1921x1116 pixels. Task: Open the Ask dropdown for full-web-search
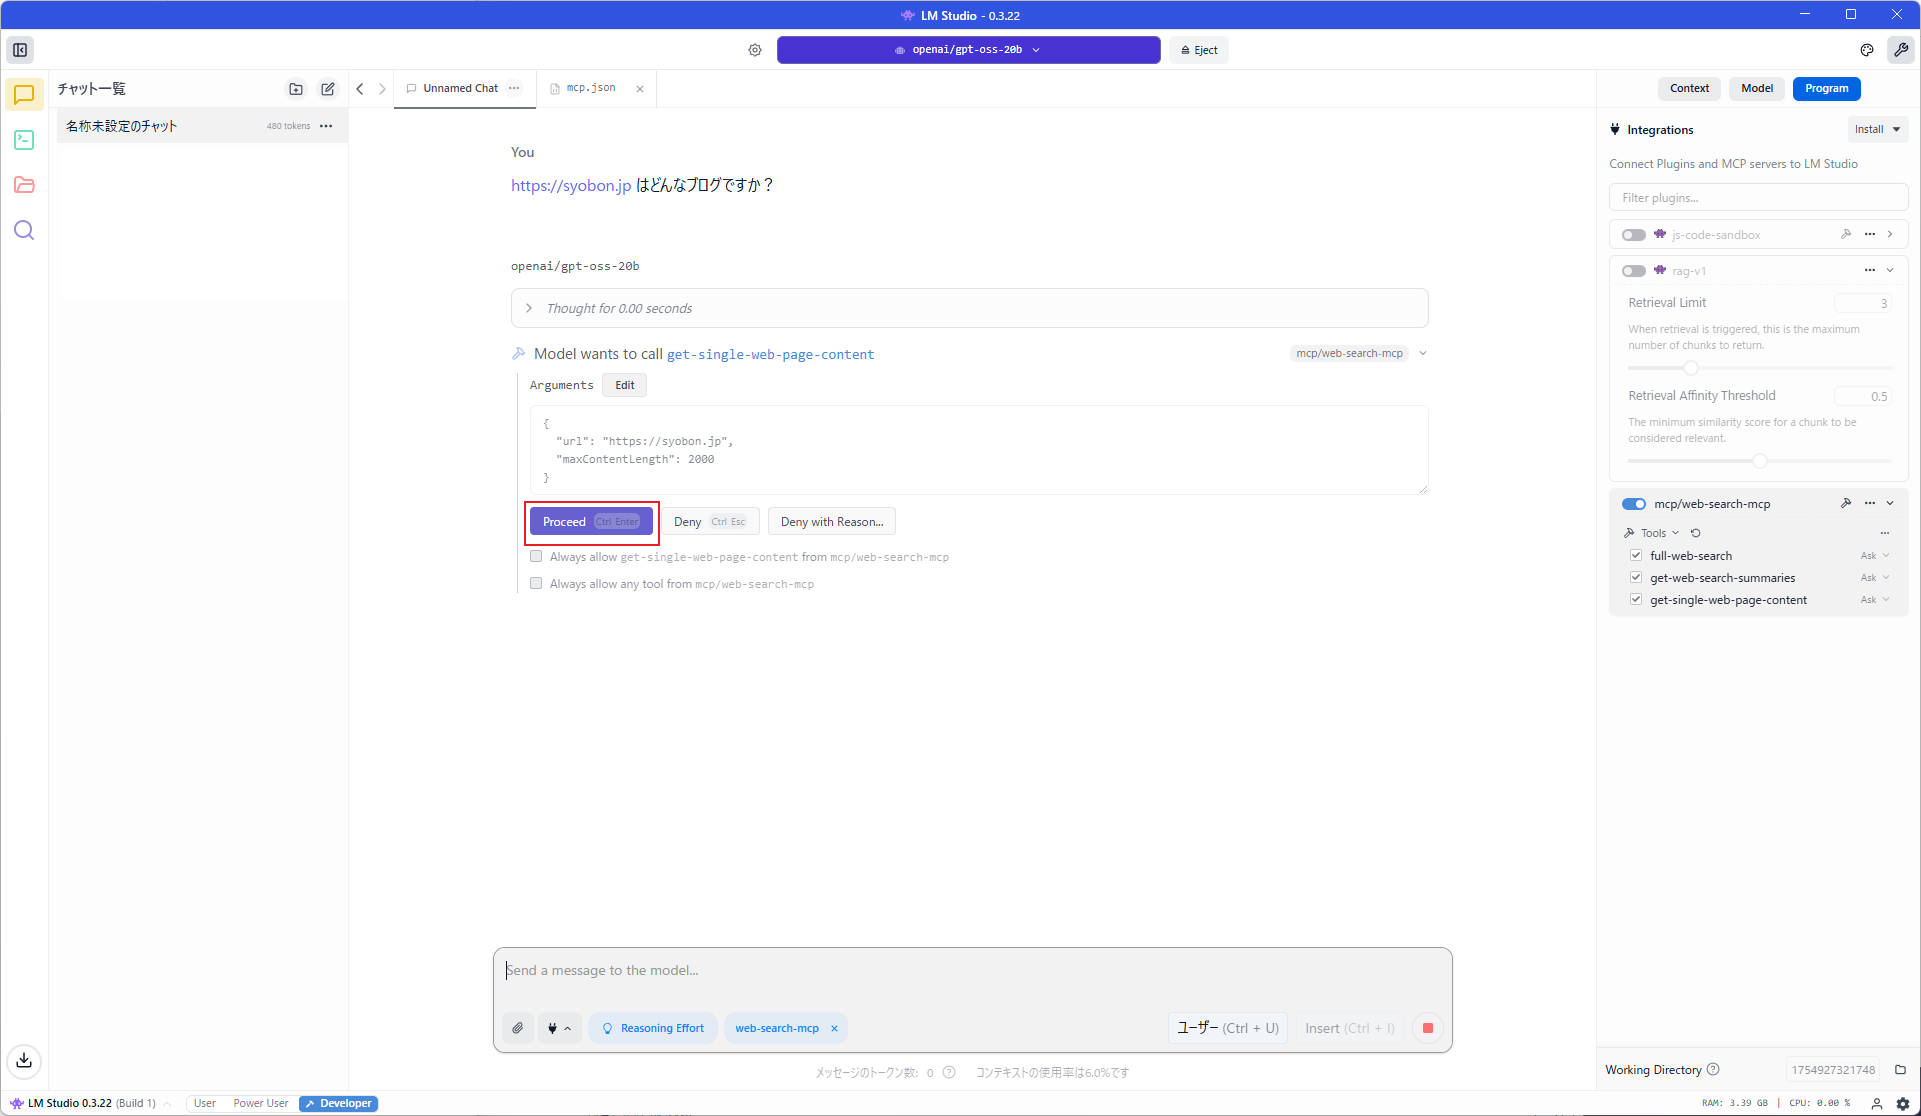[x=1874, y=555]
